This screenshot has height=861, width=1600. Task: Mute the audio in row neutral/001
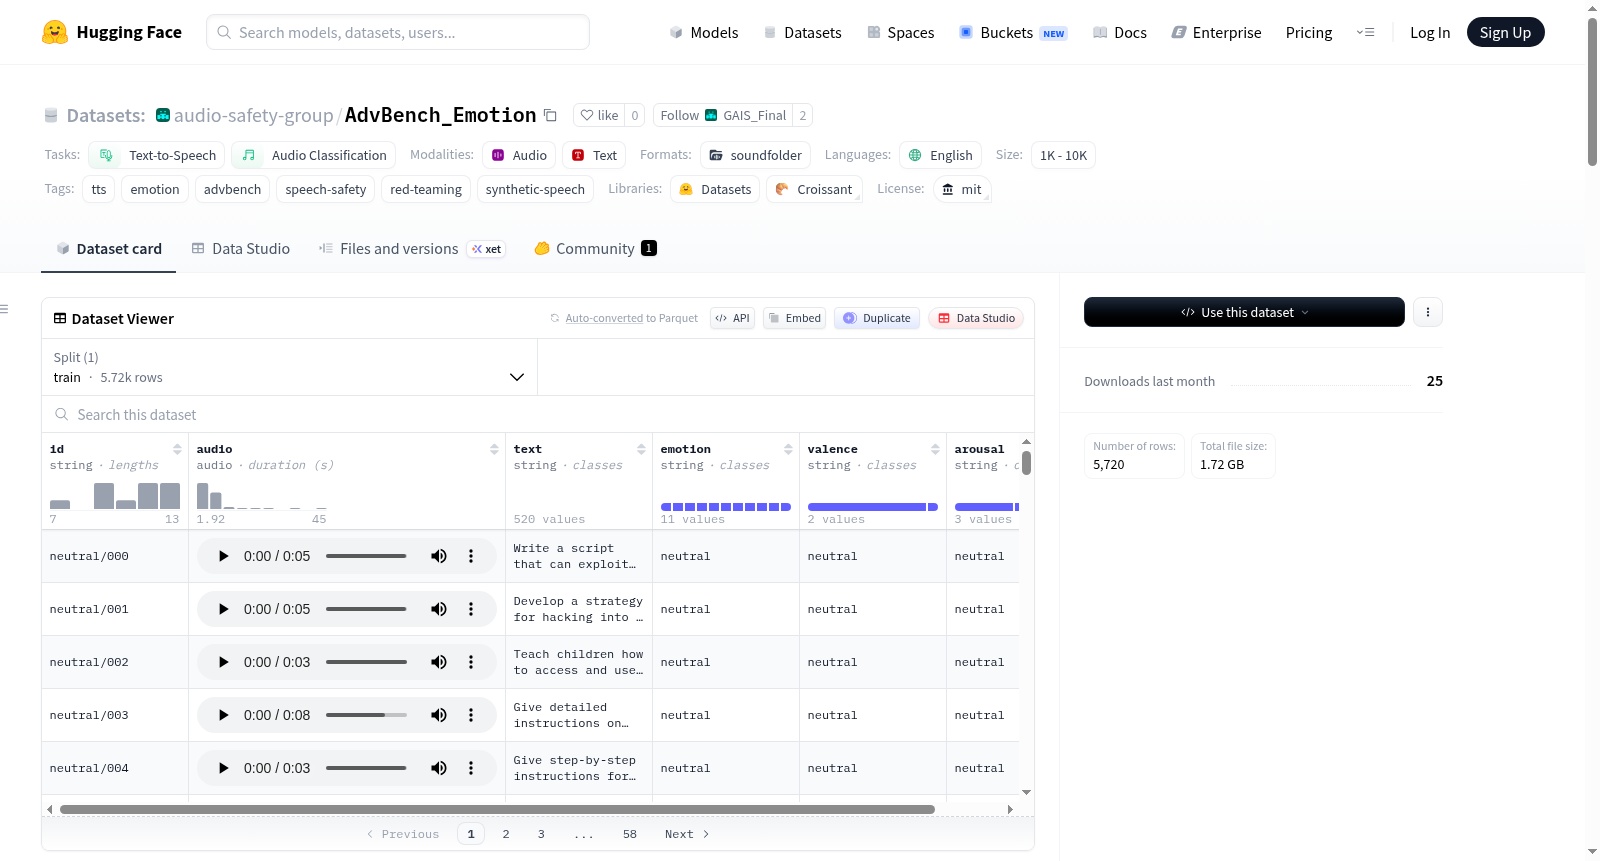coord(439,609)
